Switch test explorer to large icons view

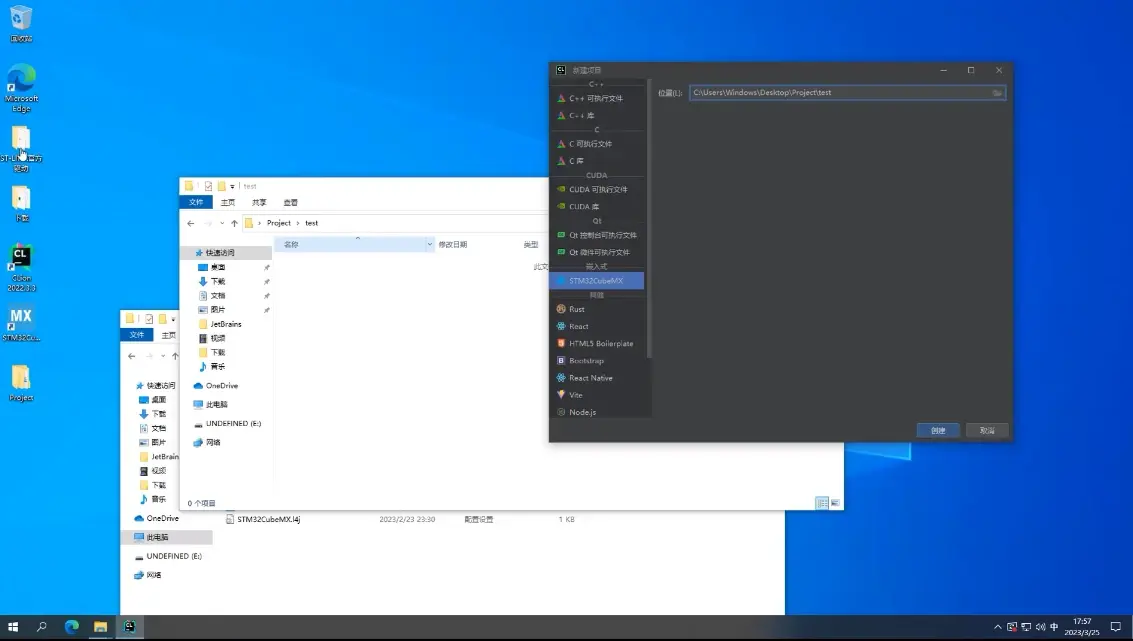click(x=835, y=503)
